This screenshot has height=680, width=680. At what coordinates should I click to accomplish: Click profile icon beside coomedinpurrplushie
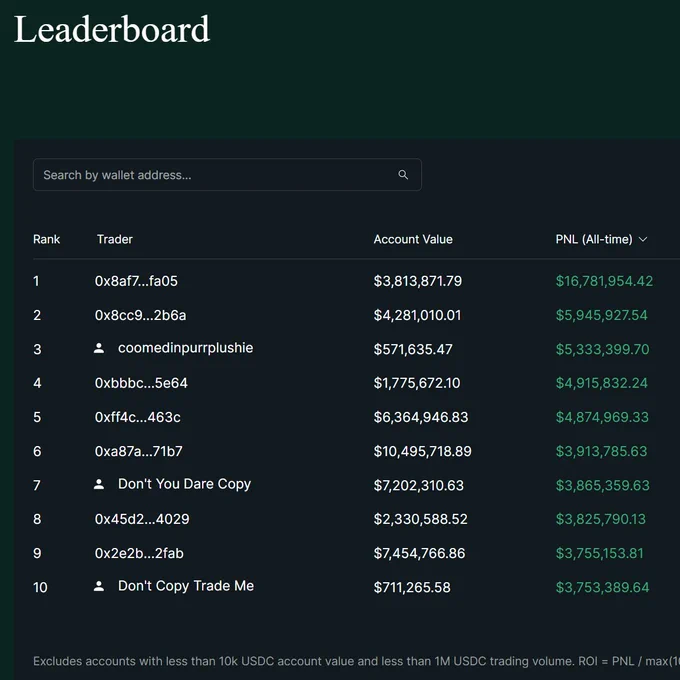[99, 348]
